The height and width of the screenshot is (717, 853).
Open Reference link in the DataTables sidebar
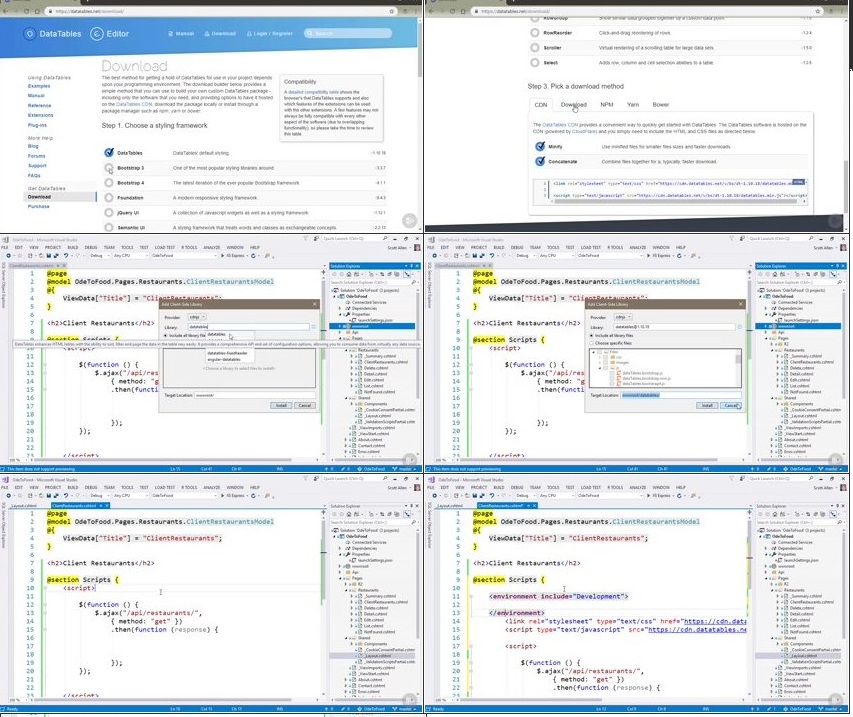coord(39,106)
